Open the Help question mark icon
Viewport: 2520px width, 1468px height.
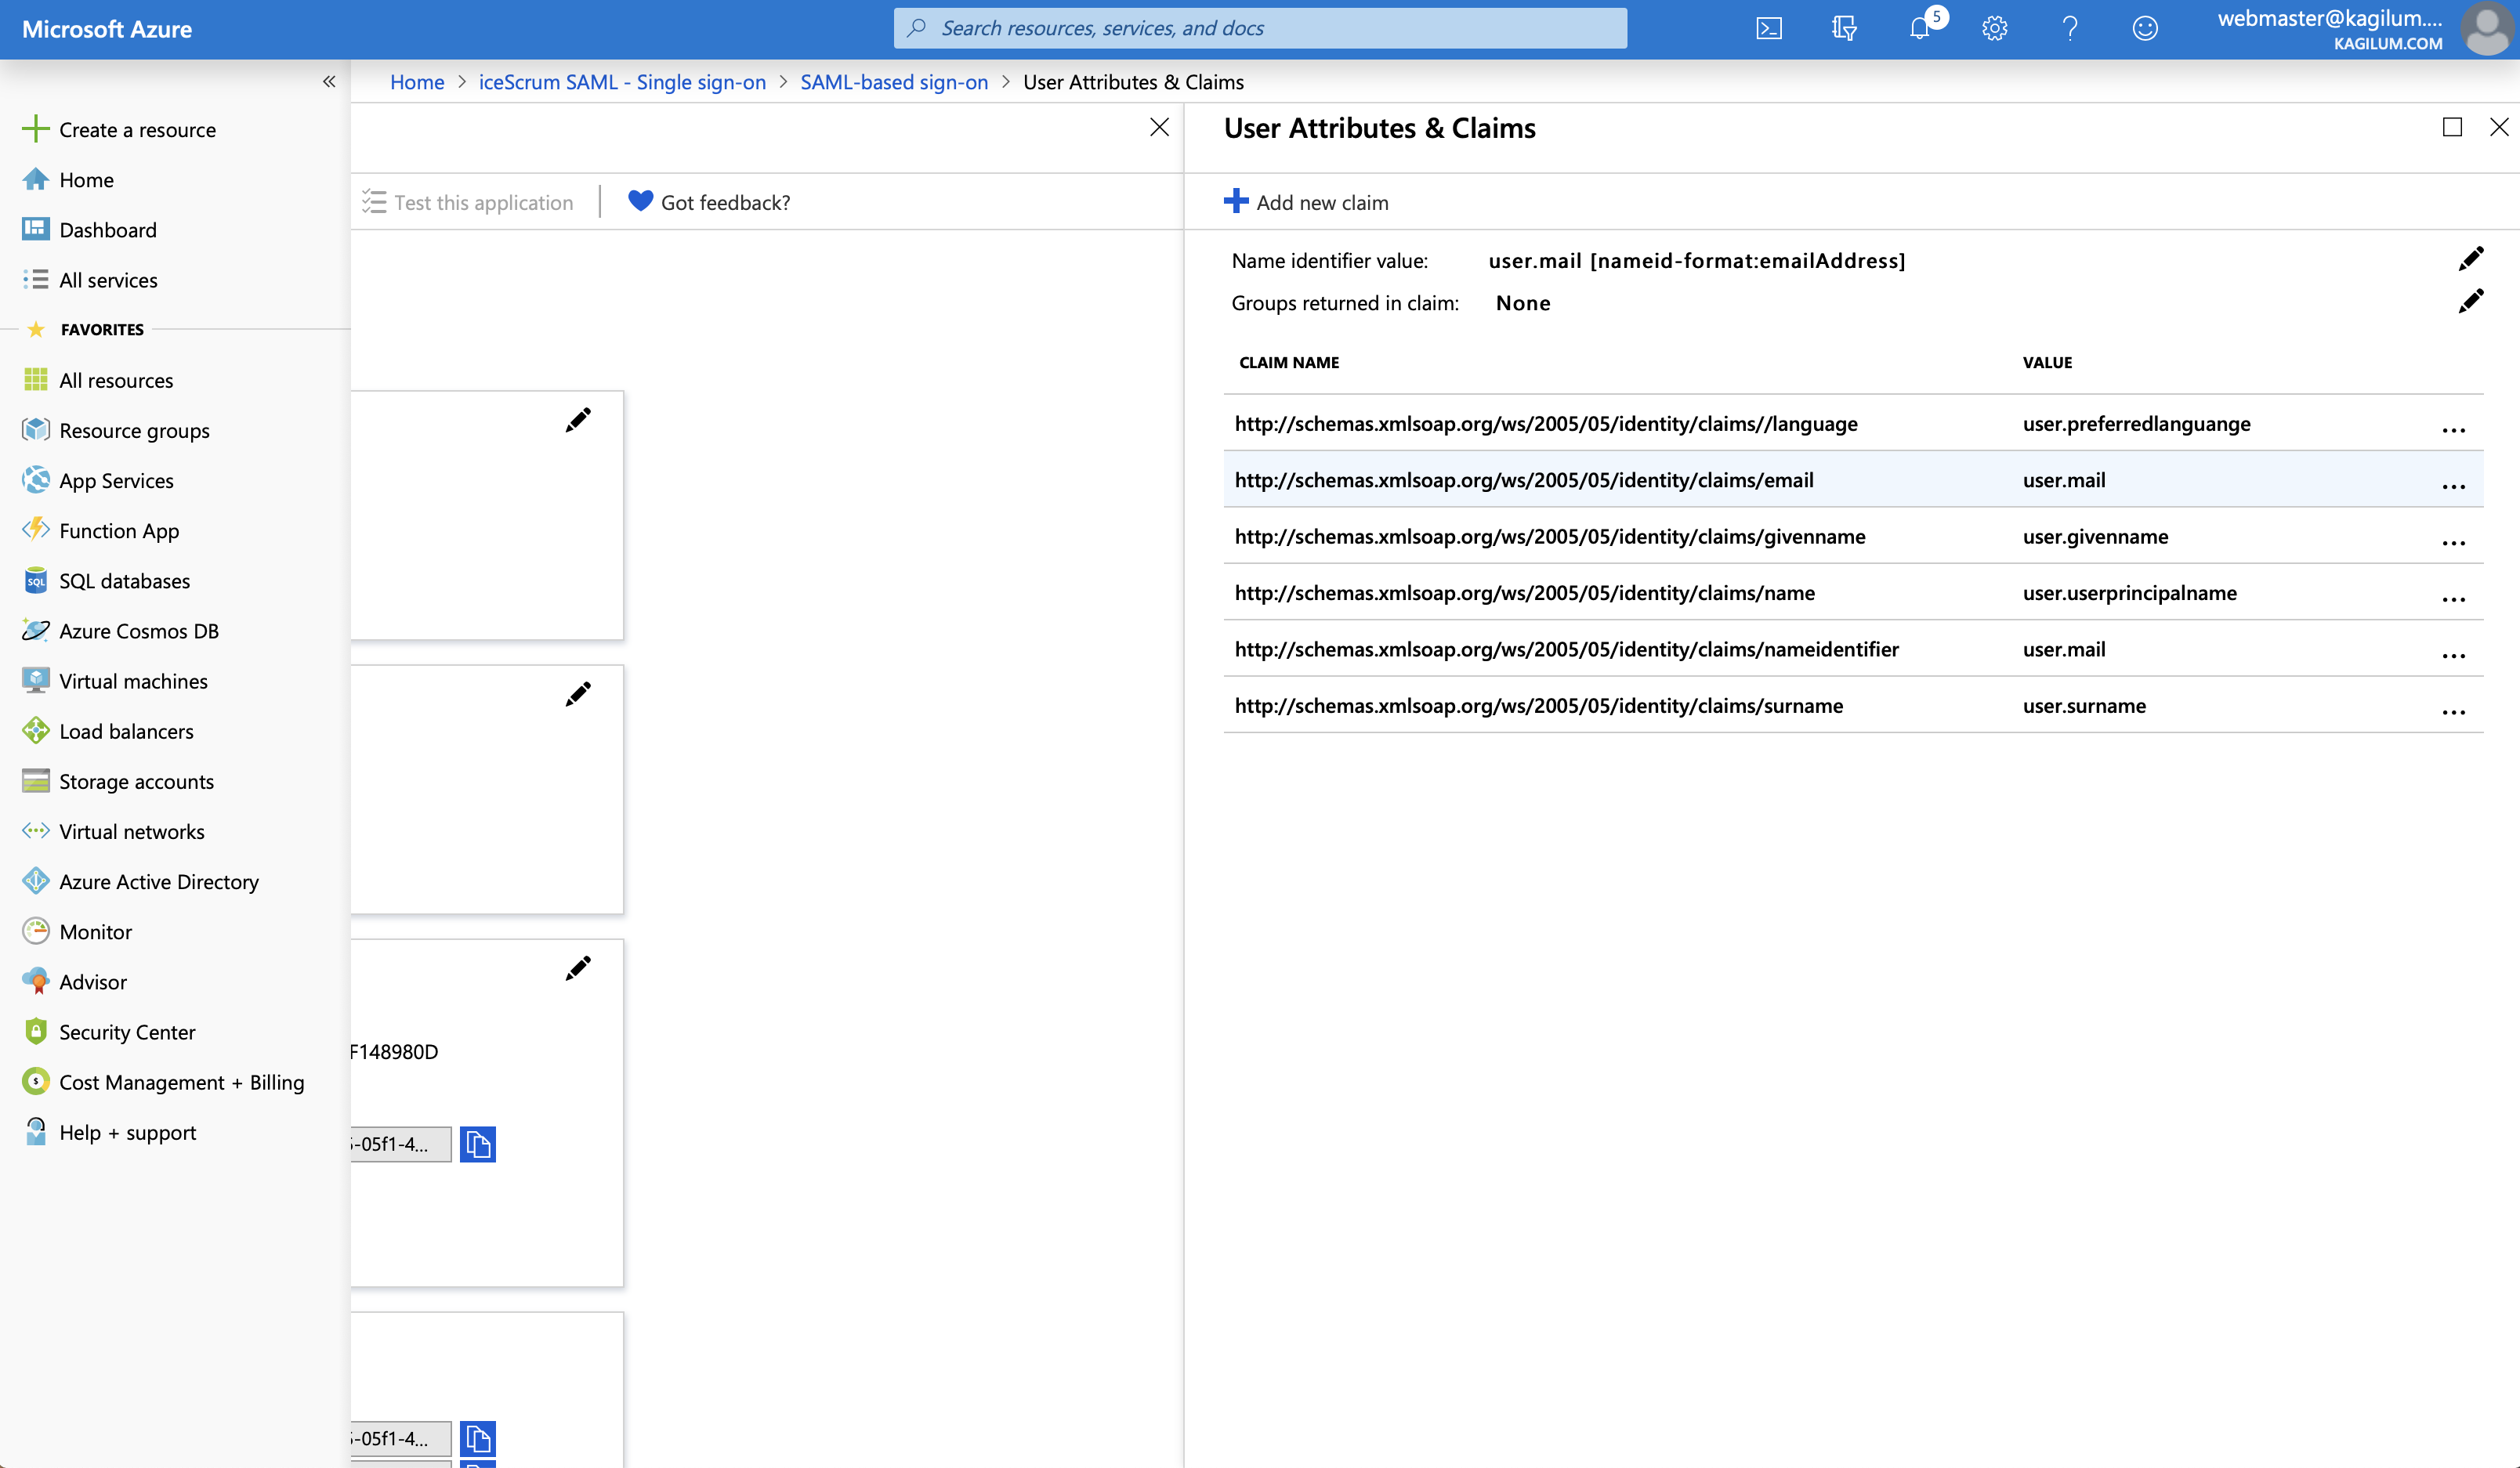pyautogui.click(x=2070, y=28)
